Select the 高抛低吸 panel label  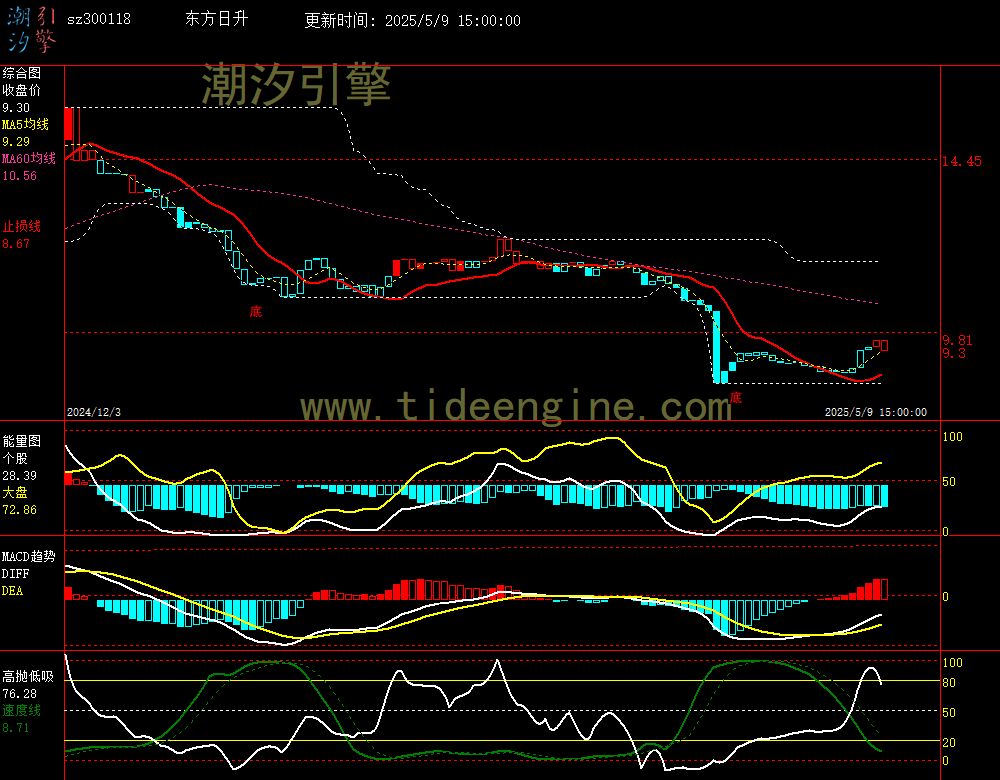(x=28, y=677)
